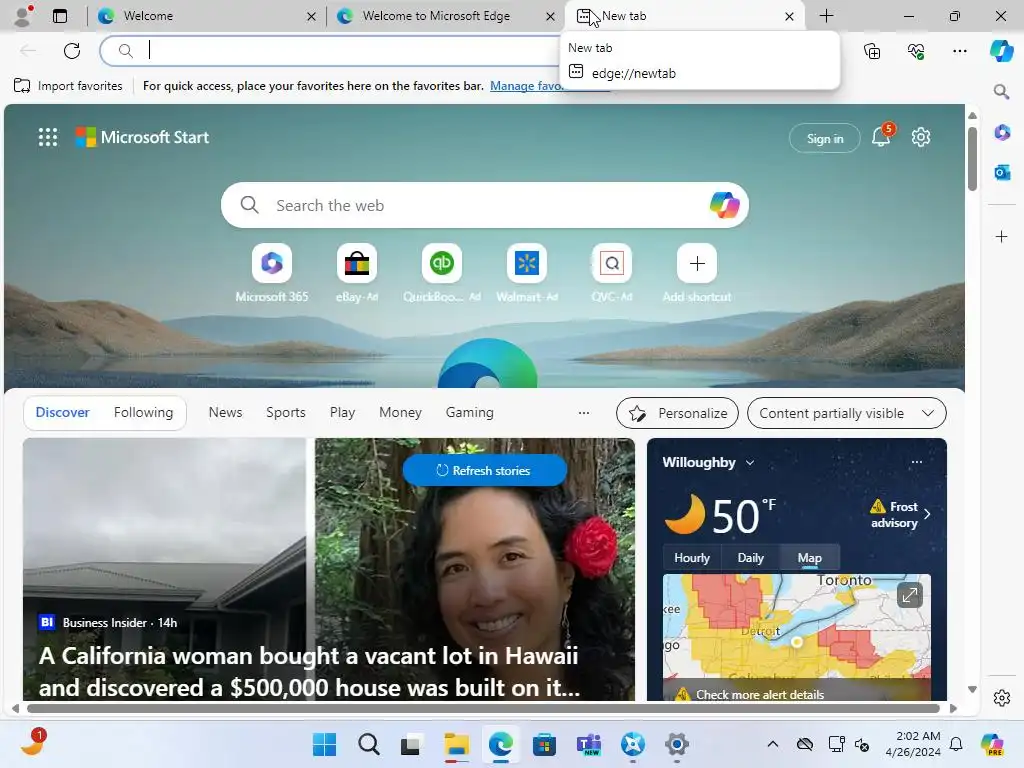Open a new tab with plus button
This screenshot has height=768, width=1024.
(826, 16)
